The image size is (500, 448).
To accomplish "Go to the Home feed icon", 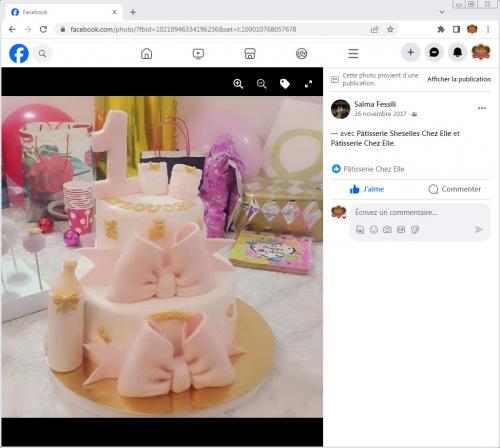I will click(146, 53).
